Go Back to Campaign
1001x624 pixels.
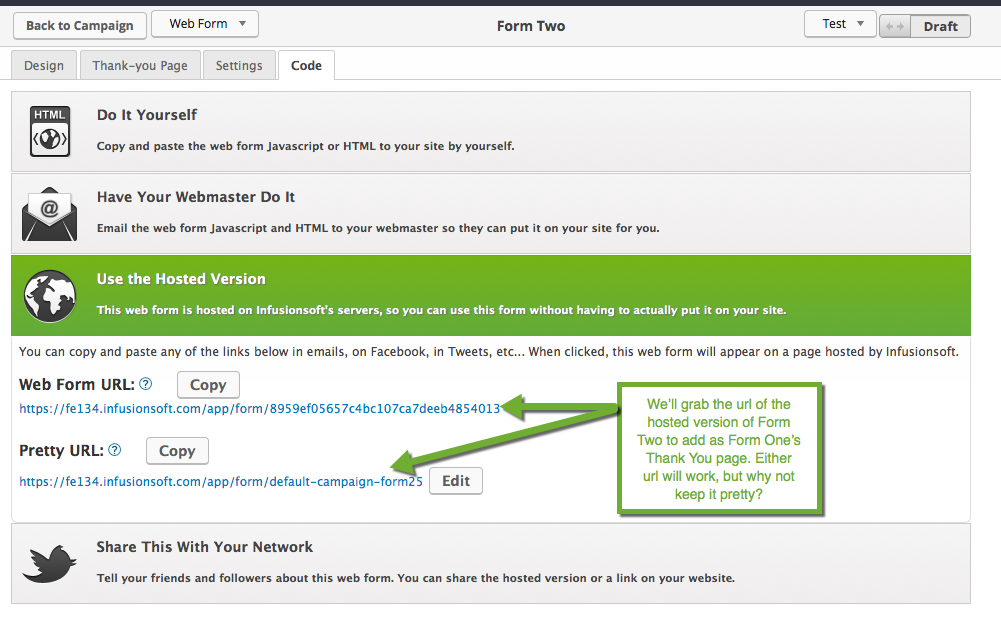[80, 26]
